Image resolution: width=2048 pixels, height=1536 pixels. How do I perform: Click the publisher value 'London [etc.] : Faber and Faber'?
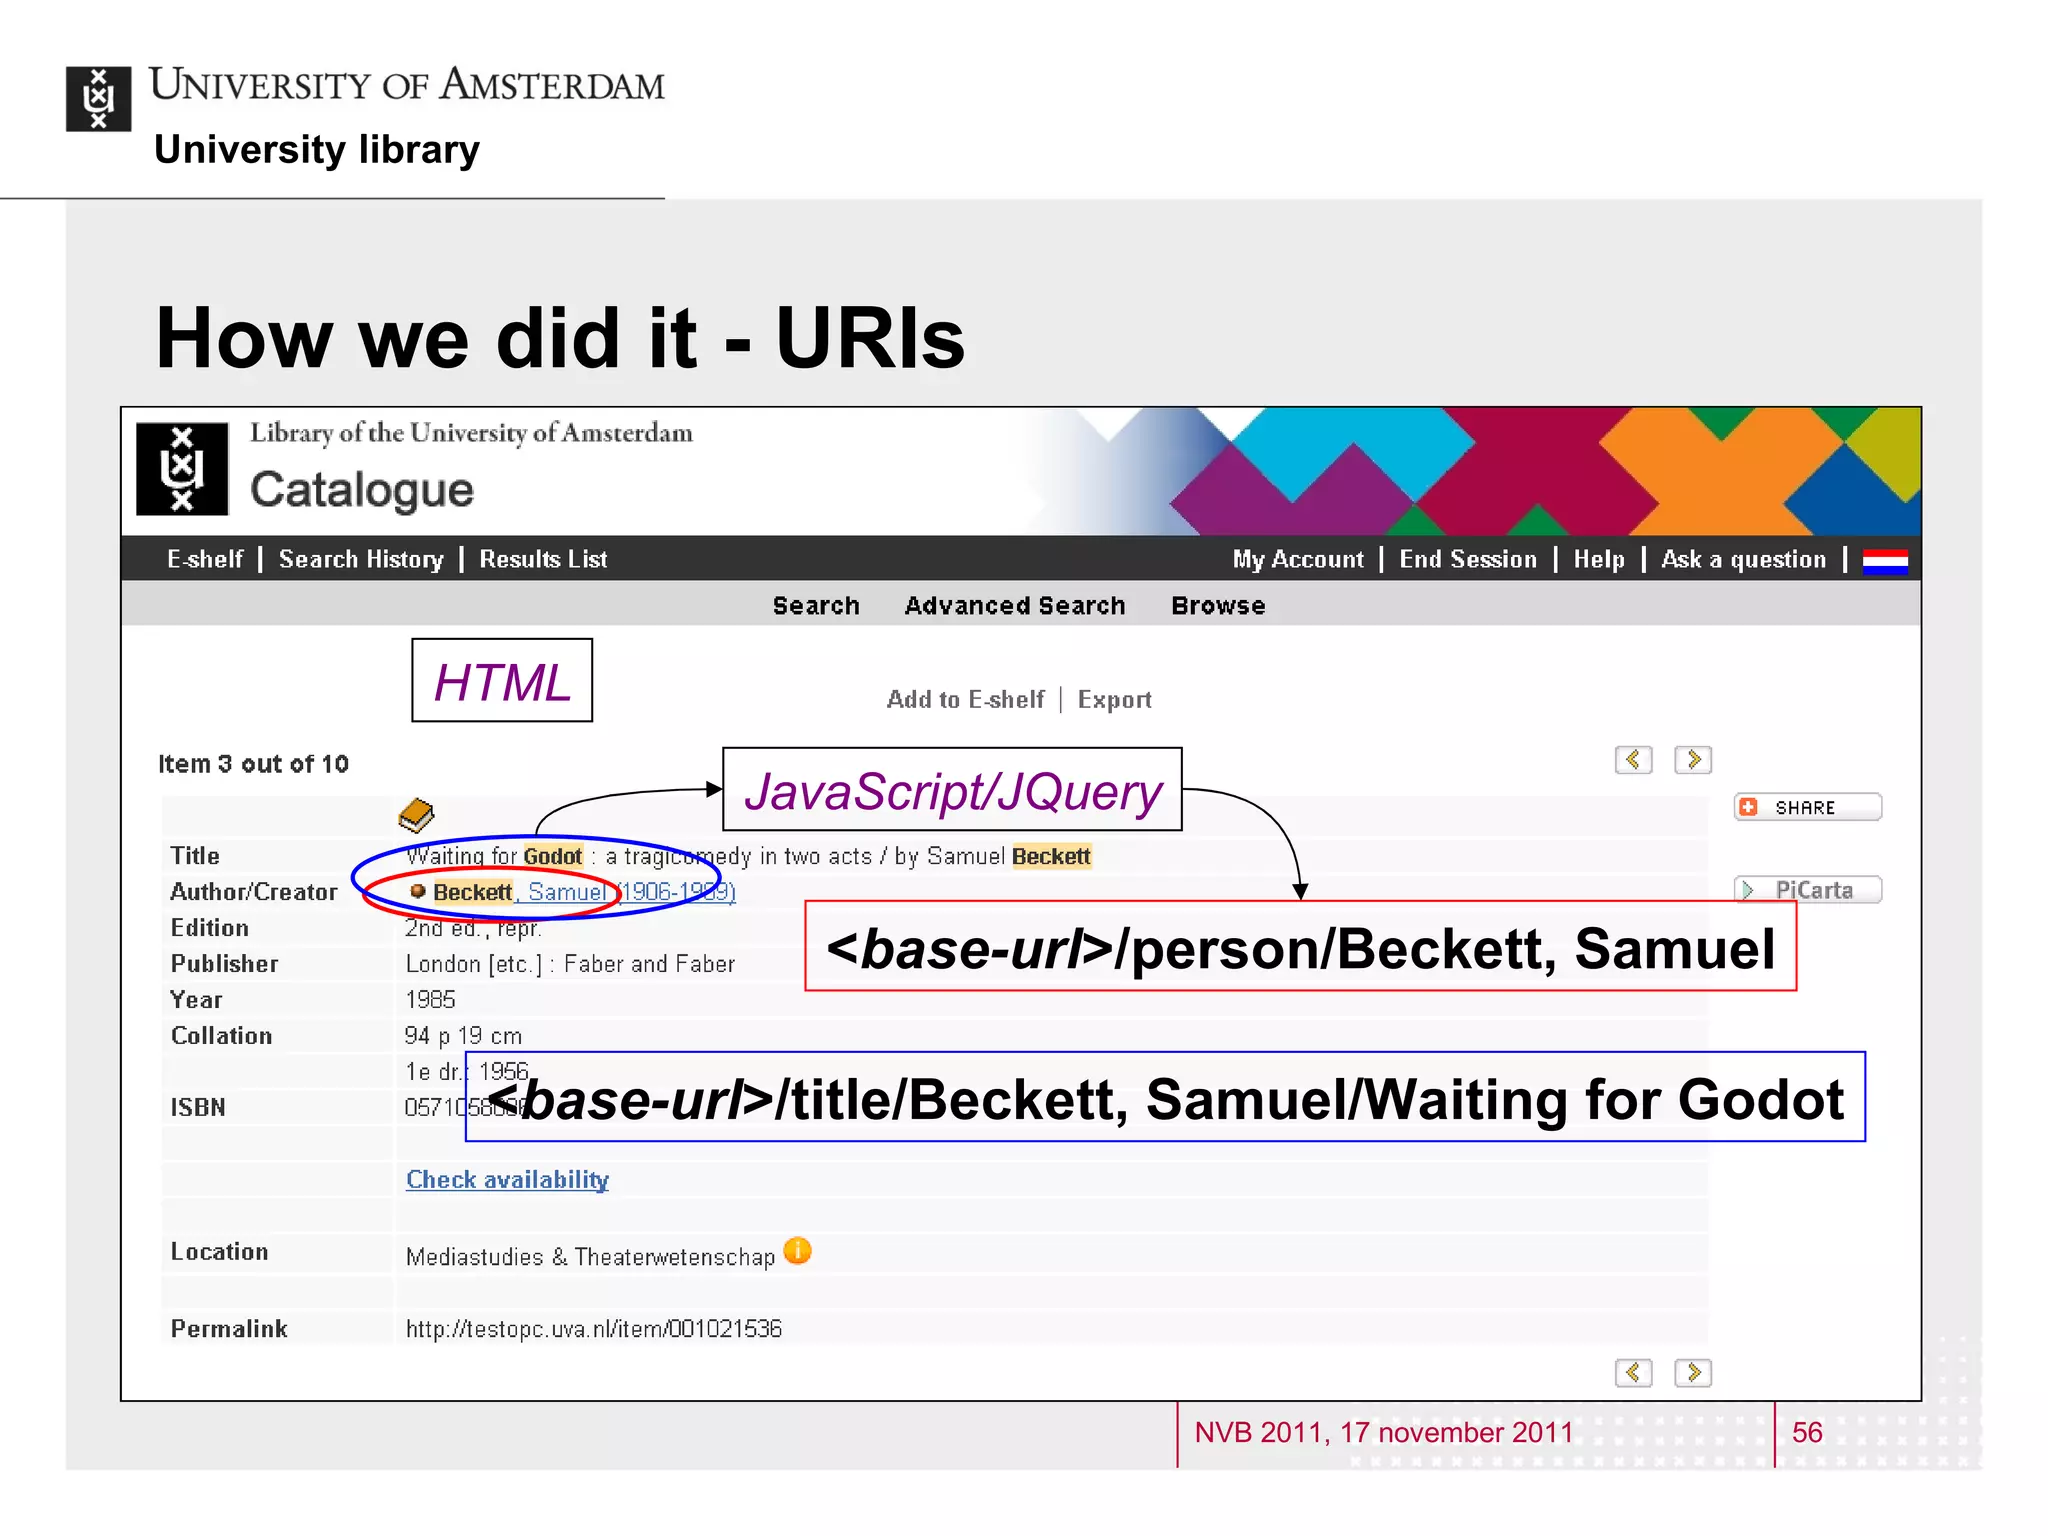pyautogui.click(x=570, y=964)
